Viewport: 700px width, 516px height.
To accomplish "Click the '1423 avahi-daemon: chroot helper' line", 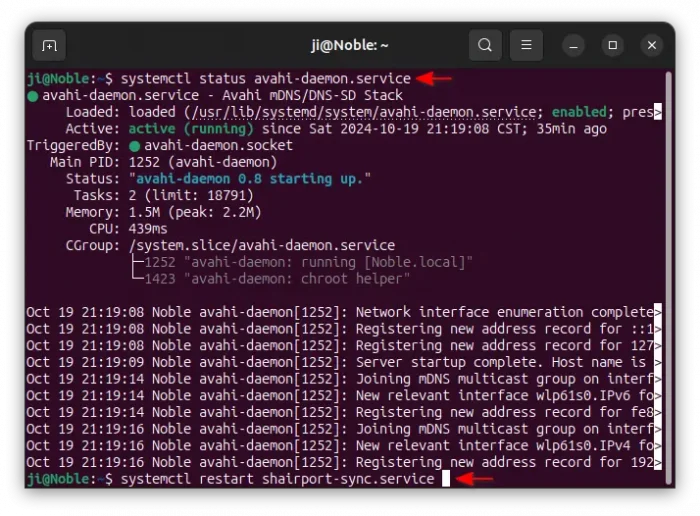I will coord(277,279).
